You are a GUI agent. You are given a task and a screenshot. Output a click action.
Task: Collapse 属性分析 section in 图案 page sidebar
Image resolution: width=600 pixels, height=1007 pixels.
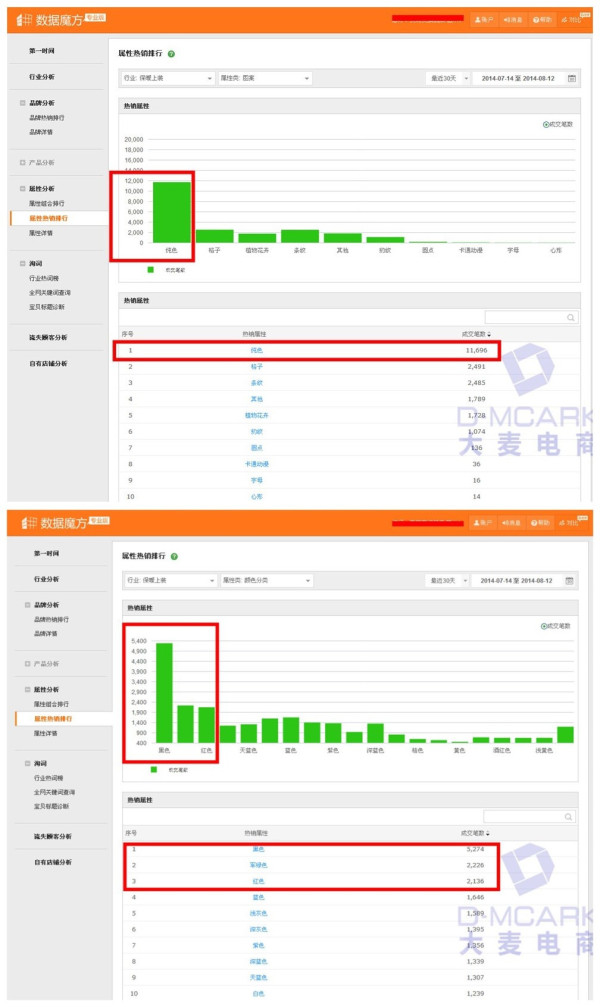point(22,189)
